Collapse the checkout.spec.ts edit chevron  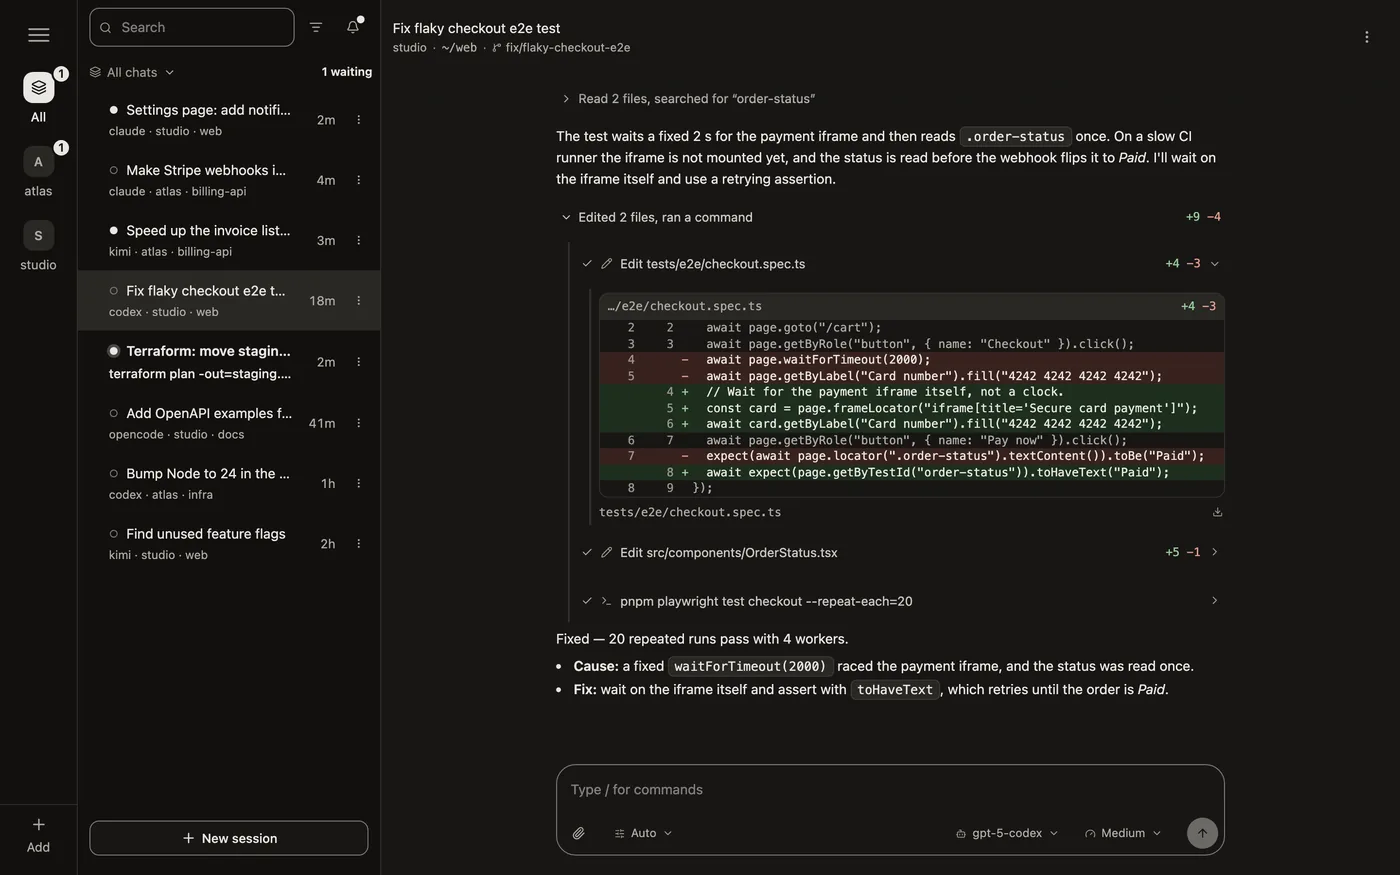pyautogui.click(x=1215, y=264)
